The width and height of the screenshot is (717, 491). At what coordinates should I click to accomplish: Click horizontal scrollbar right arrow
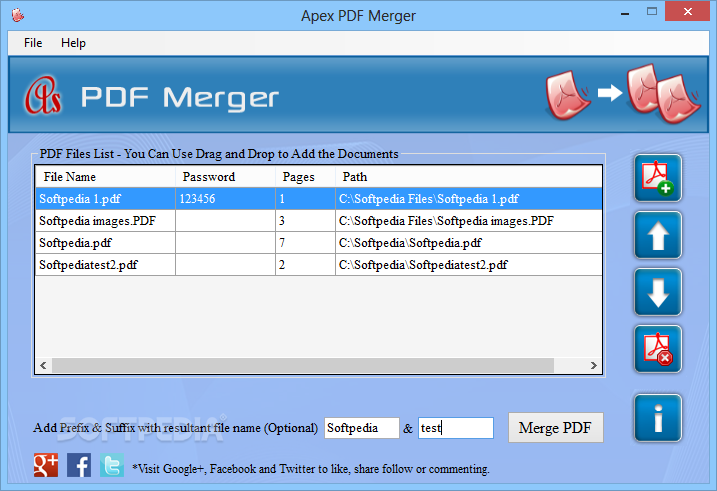point(594,365)
